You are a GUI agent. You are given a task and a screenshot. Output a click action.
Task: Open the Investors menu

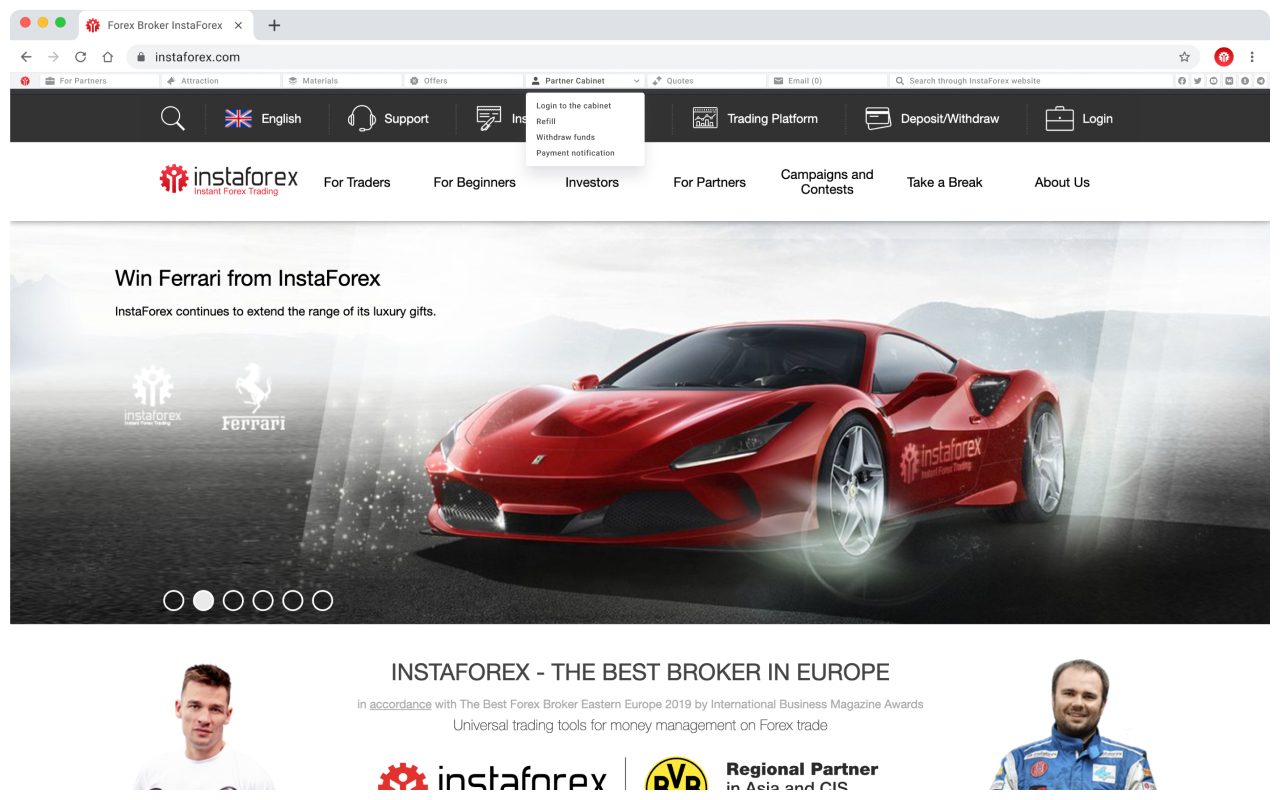592,182
